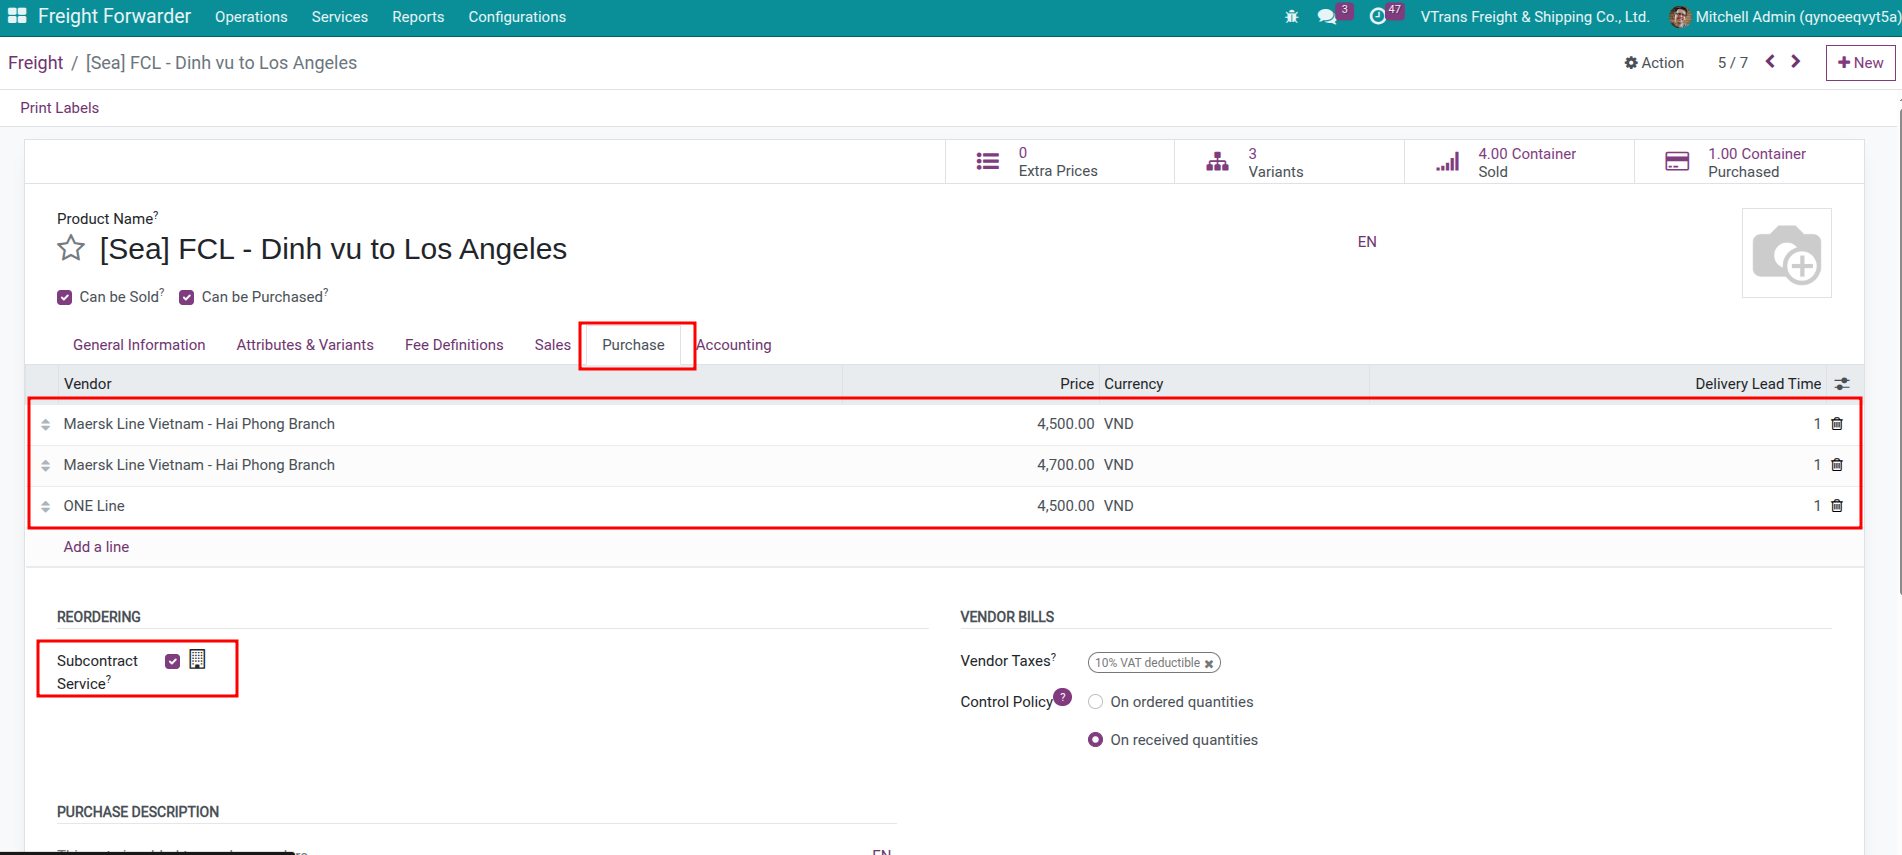Delete the ONE Line vendor row
The image size is (1902, 855).
pos(1837,506)
